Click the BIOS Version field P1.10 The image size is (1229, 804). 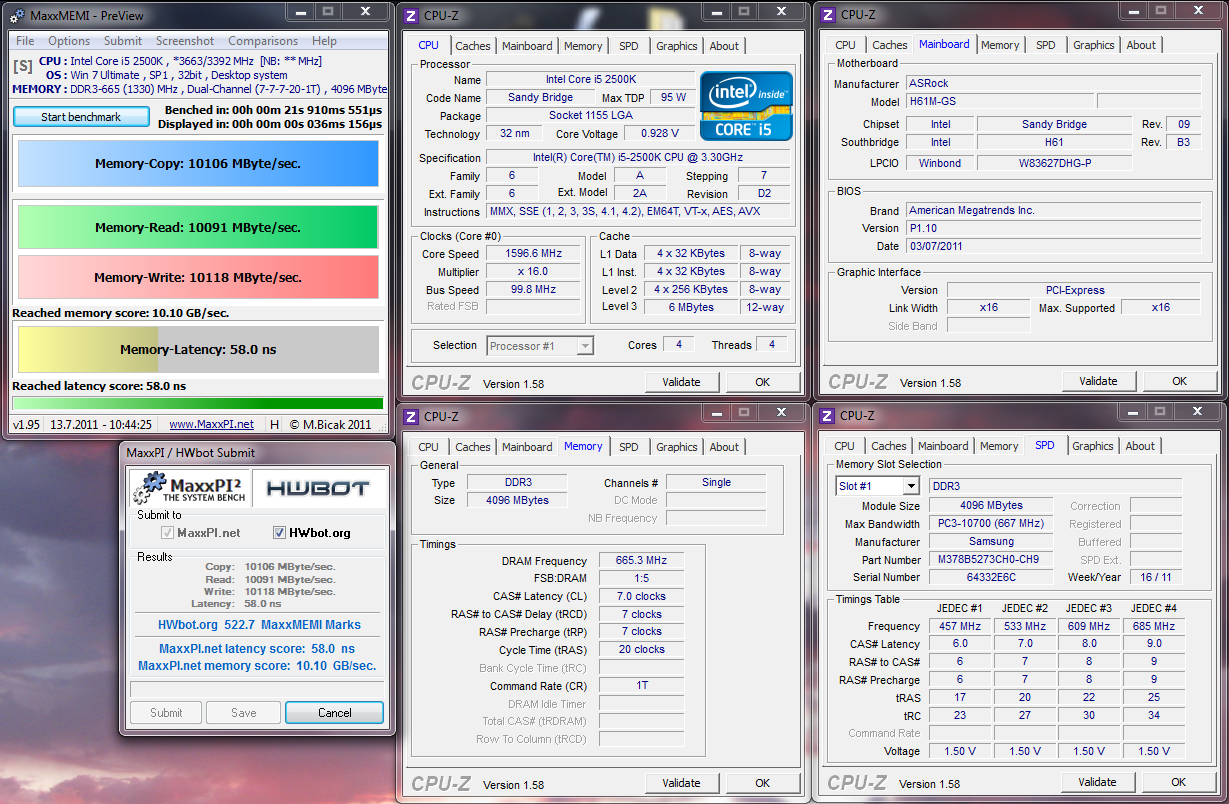[1053, 228]
